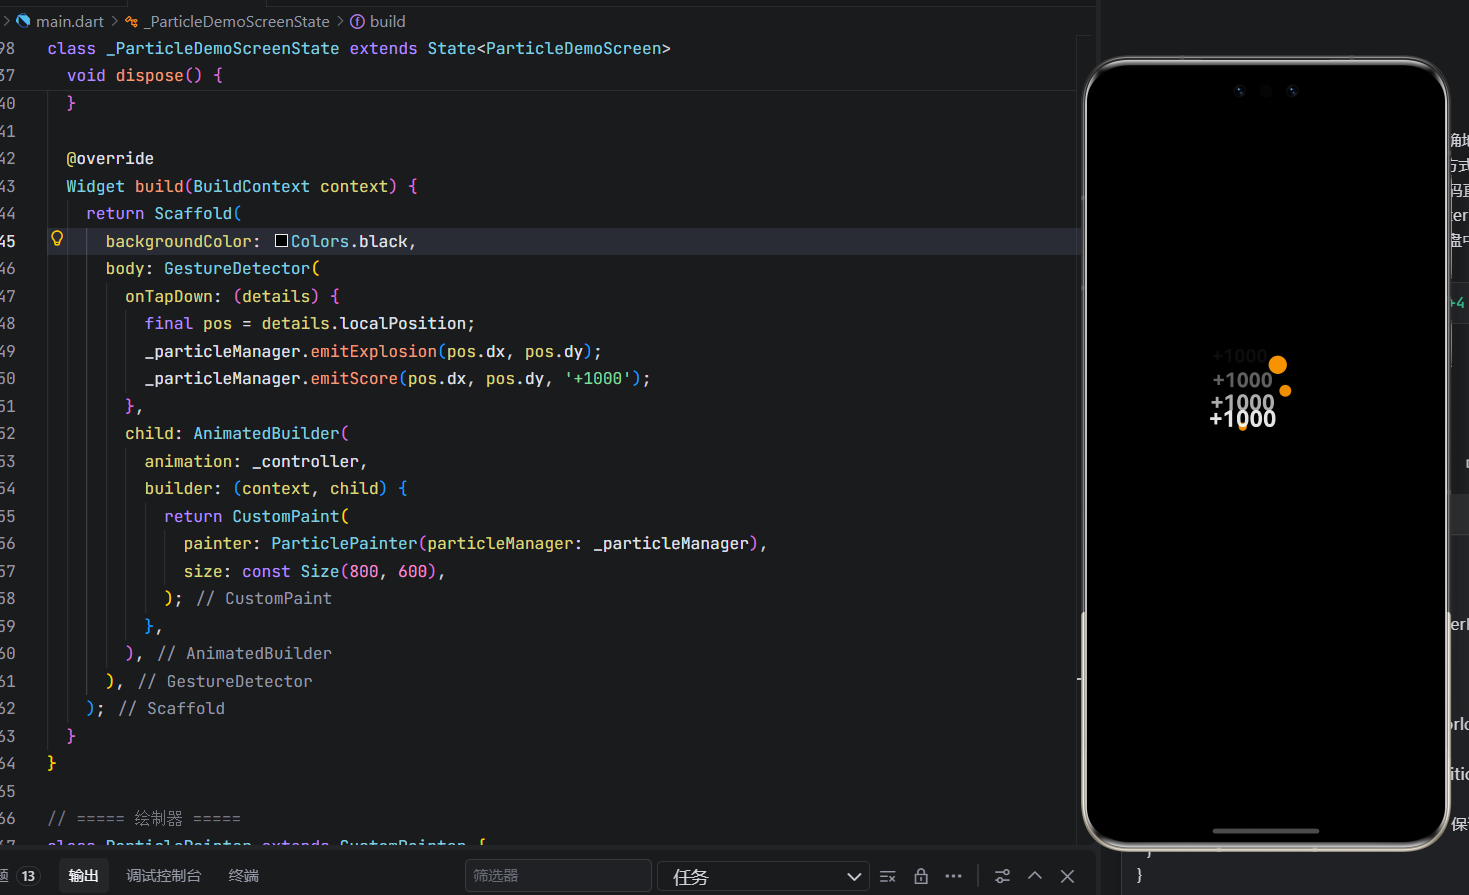The image size is (1469, 895).
Task: Switch to the 调试控制台 tab
Action: pos(164,876)
